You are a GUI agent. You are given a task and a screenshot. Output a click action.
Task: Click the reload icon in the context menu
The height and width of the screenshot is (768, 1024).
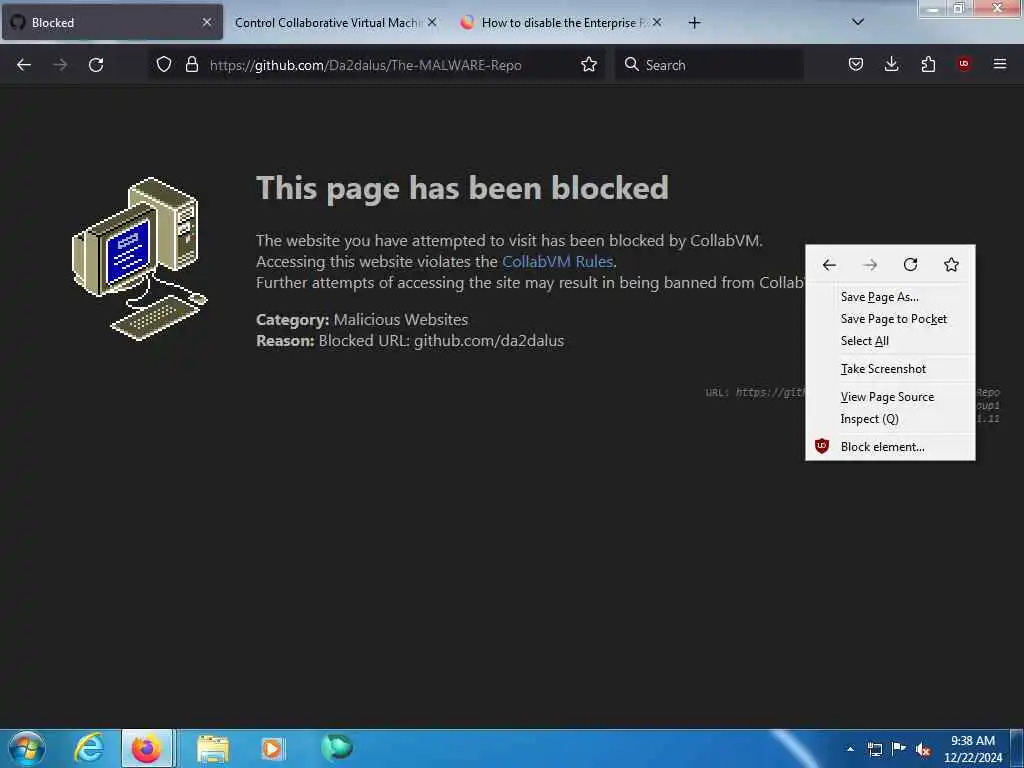(x=910, y=264)
